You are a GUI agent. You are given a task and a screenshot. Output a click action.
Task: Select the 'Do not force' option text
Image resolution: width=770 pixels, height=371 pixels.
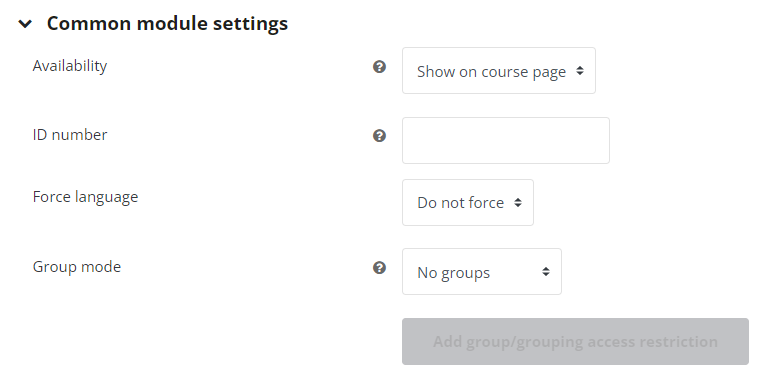tap(461, 203)
